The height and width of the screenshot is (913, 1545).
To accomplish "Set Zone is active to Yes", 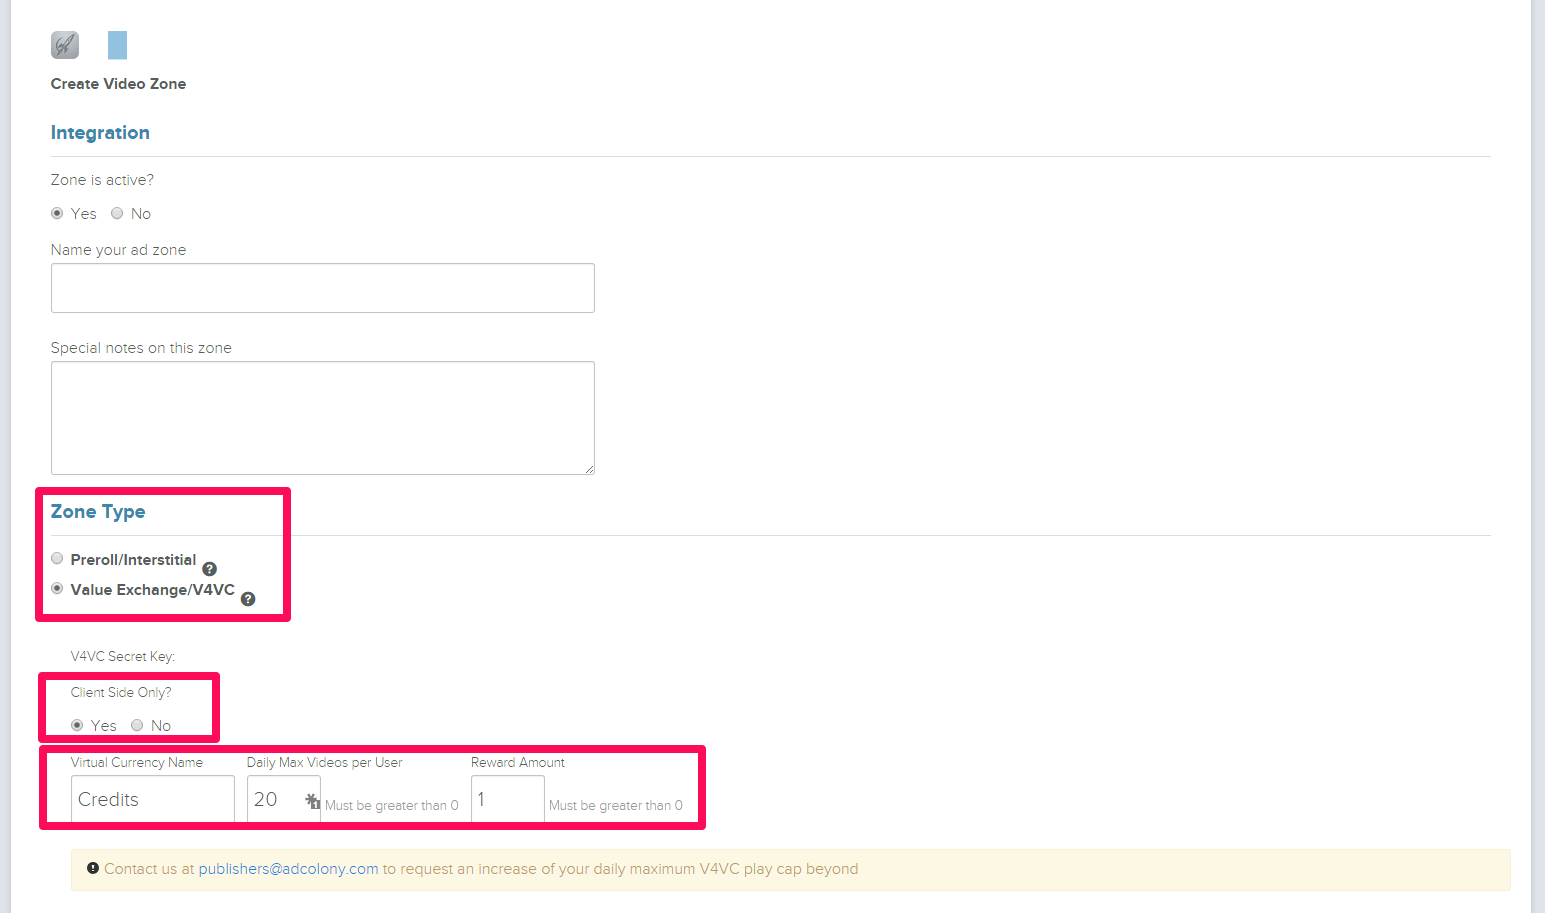I will pyautogui.click(x=57, y=213).
